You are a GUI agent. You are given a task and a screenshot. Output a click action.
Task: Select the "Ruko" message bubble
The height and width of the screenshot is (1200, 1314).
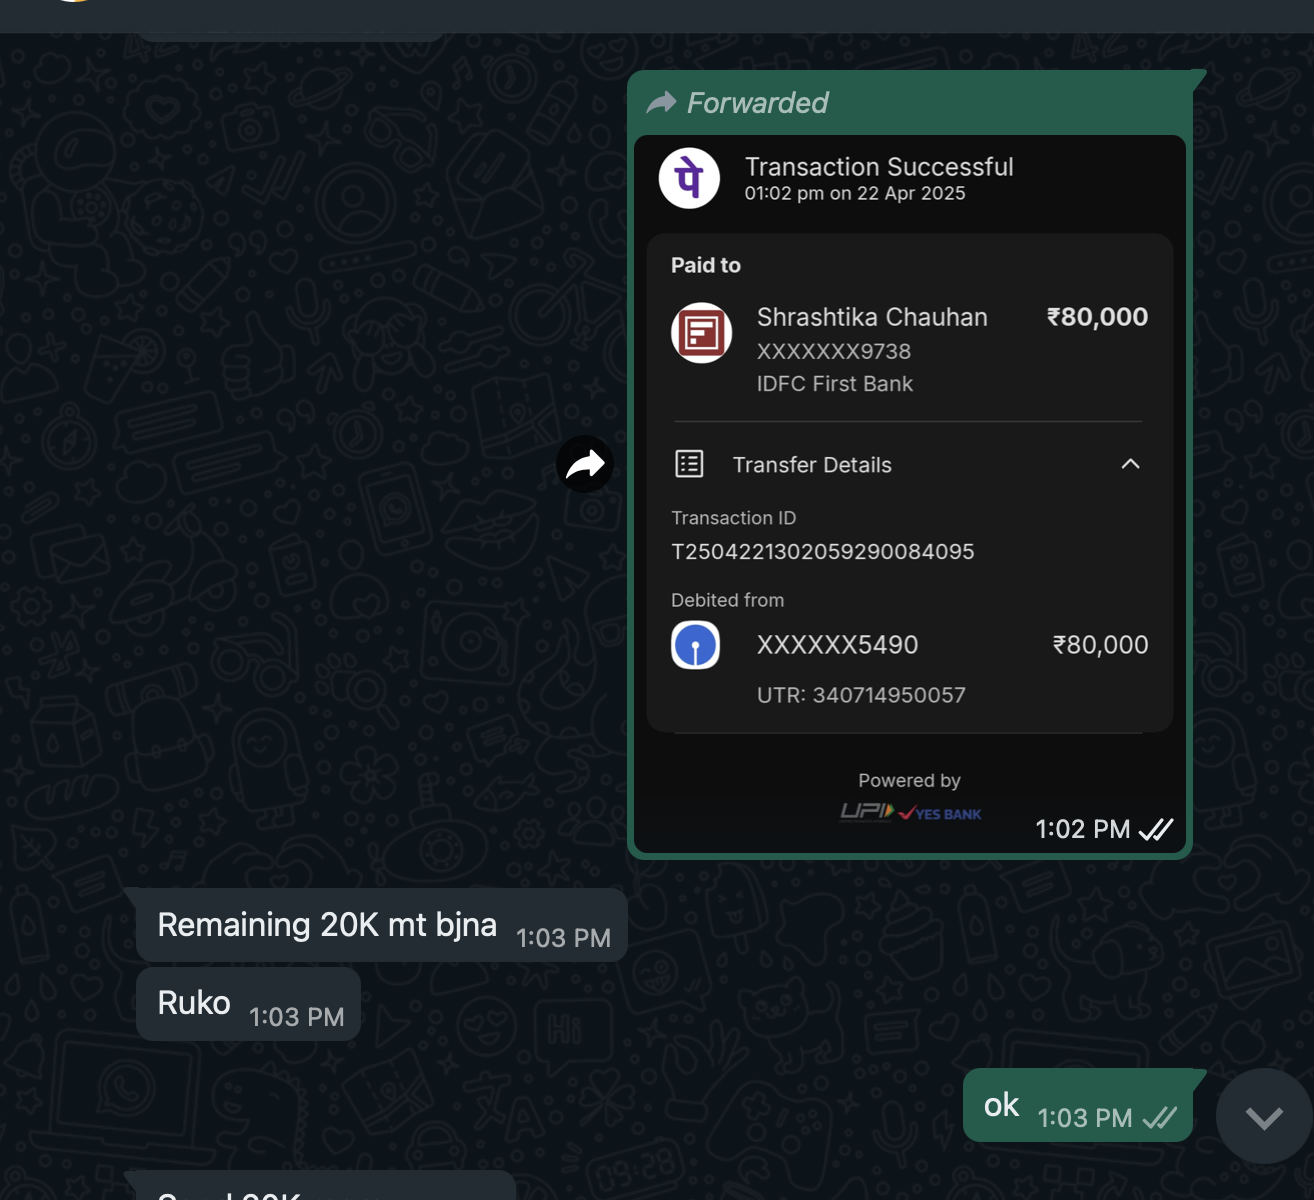[194, 1003]
